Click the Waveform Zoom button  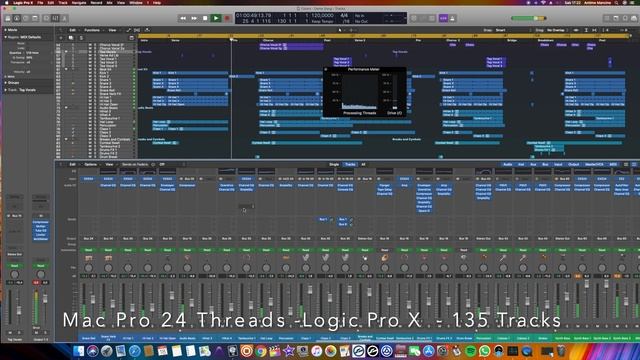click(x=577, y=30)
